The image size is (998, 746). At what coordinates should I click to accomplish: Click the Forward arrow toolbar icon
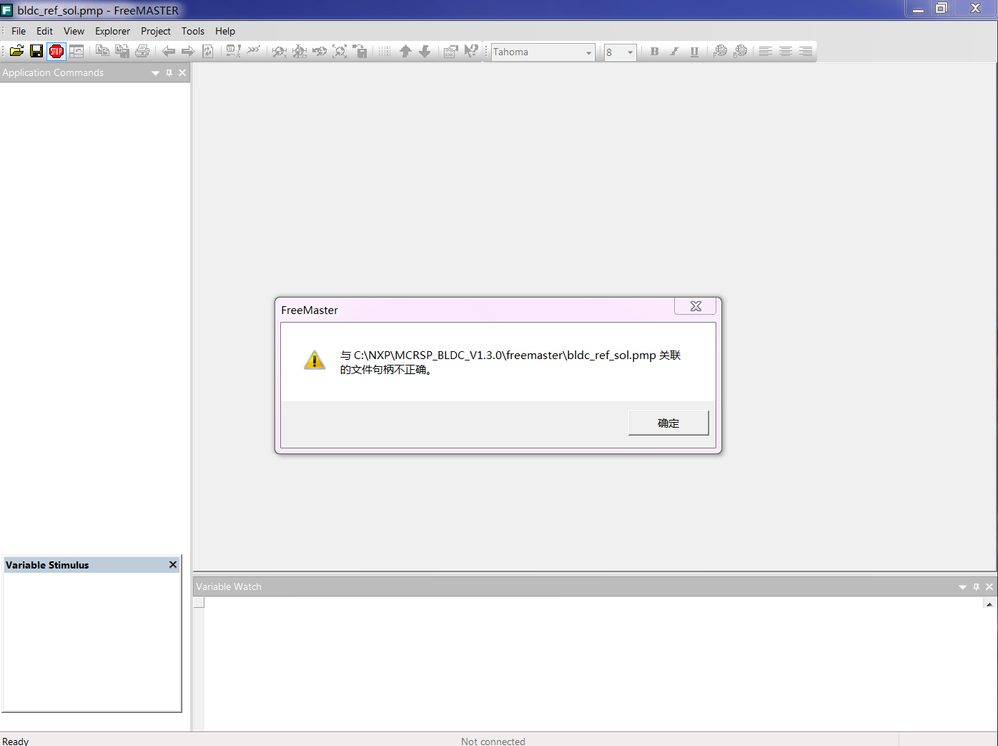pos(188,52)
